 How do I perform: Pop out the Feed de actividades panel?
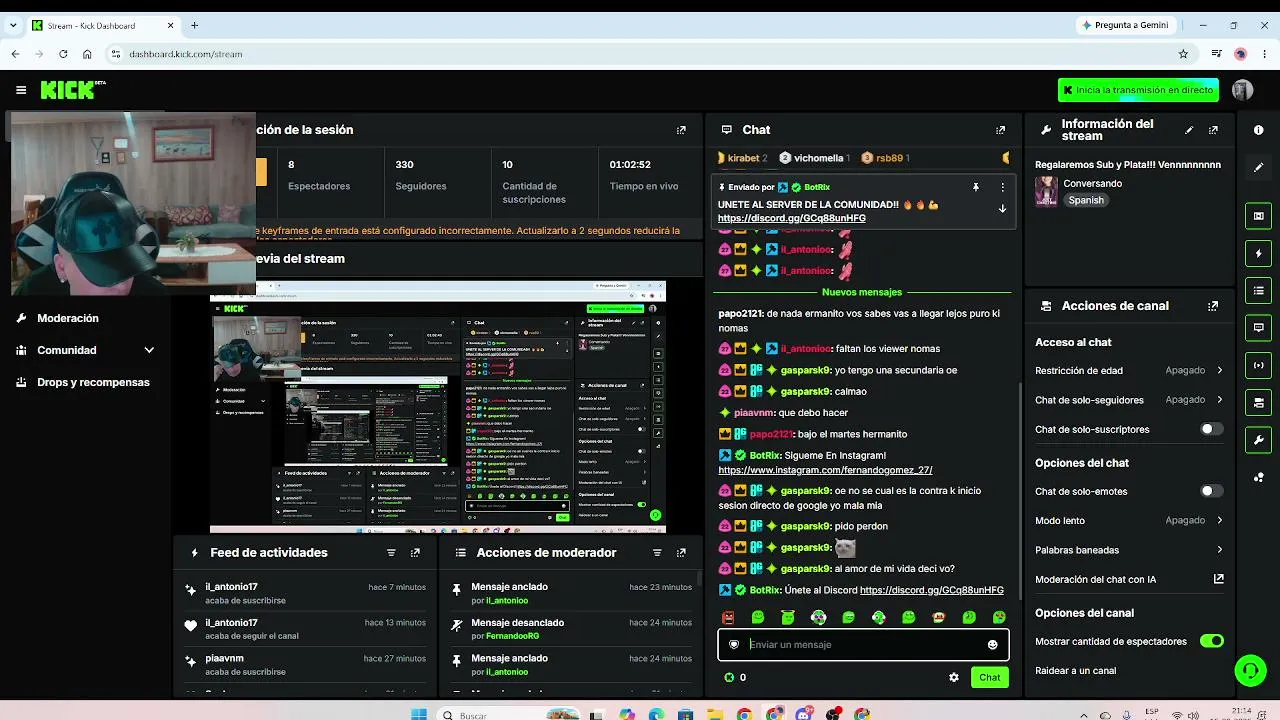click(415, 552)
